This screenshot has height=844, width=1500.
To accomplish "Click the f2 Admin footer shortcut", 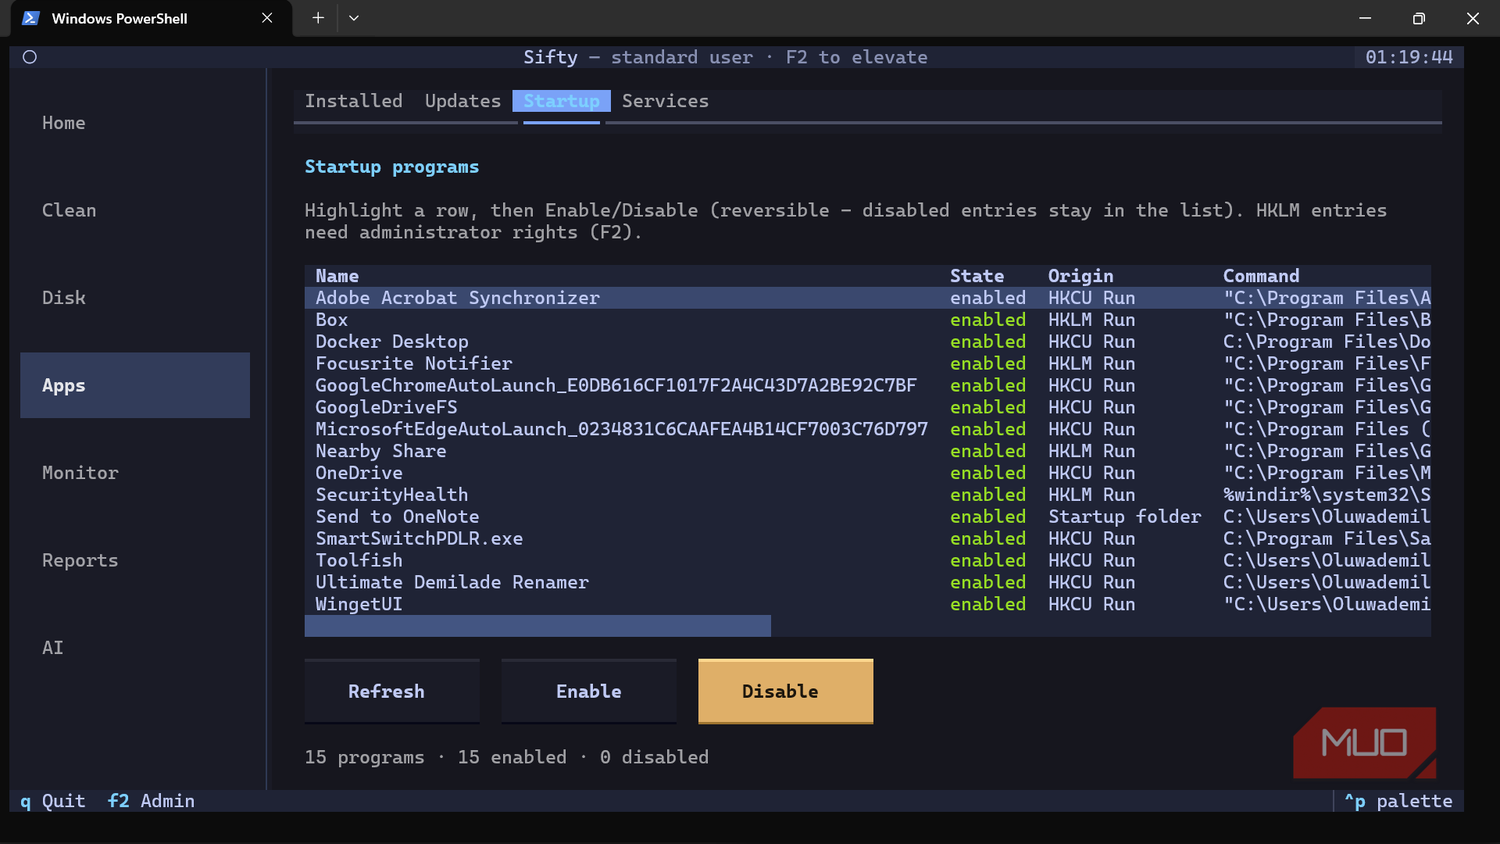I will 151,801.
